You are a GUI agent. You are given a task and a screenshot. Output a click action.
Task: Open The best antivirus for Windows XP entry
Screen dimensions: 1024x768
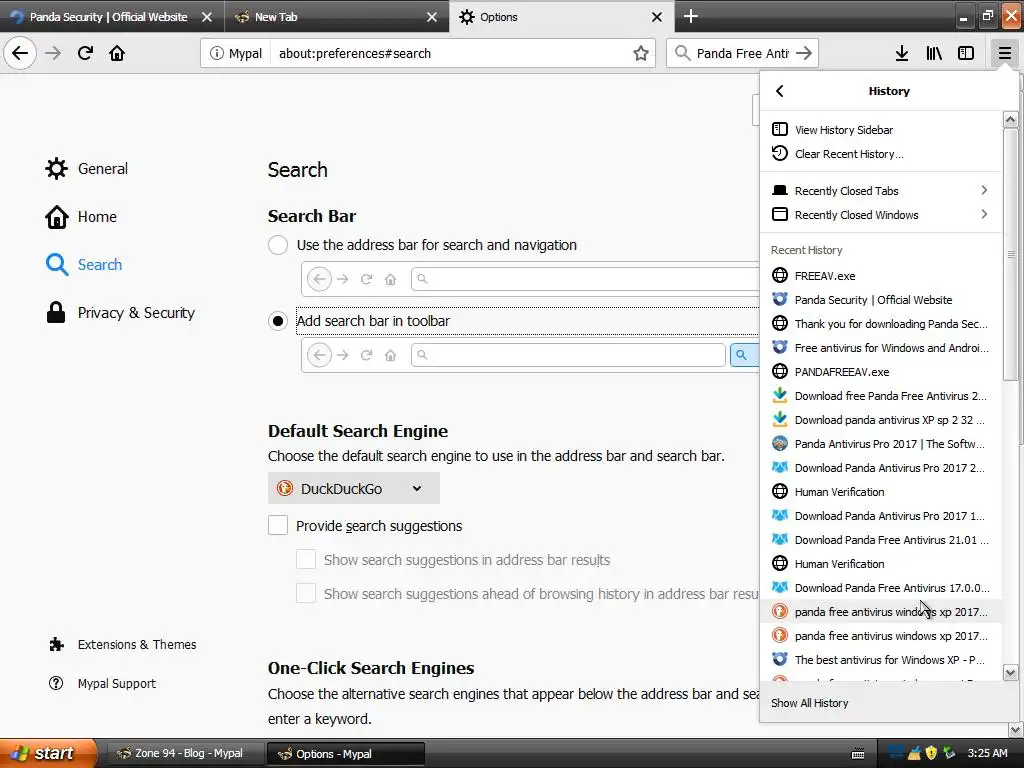pos(880,660)
